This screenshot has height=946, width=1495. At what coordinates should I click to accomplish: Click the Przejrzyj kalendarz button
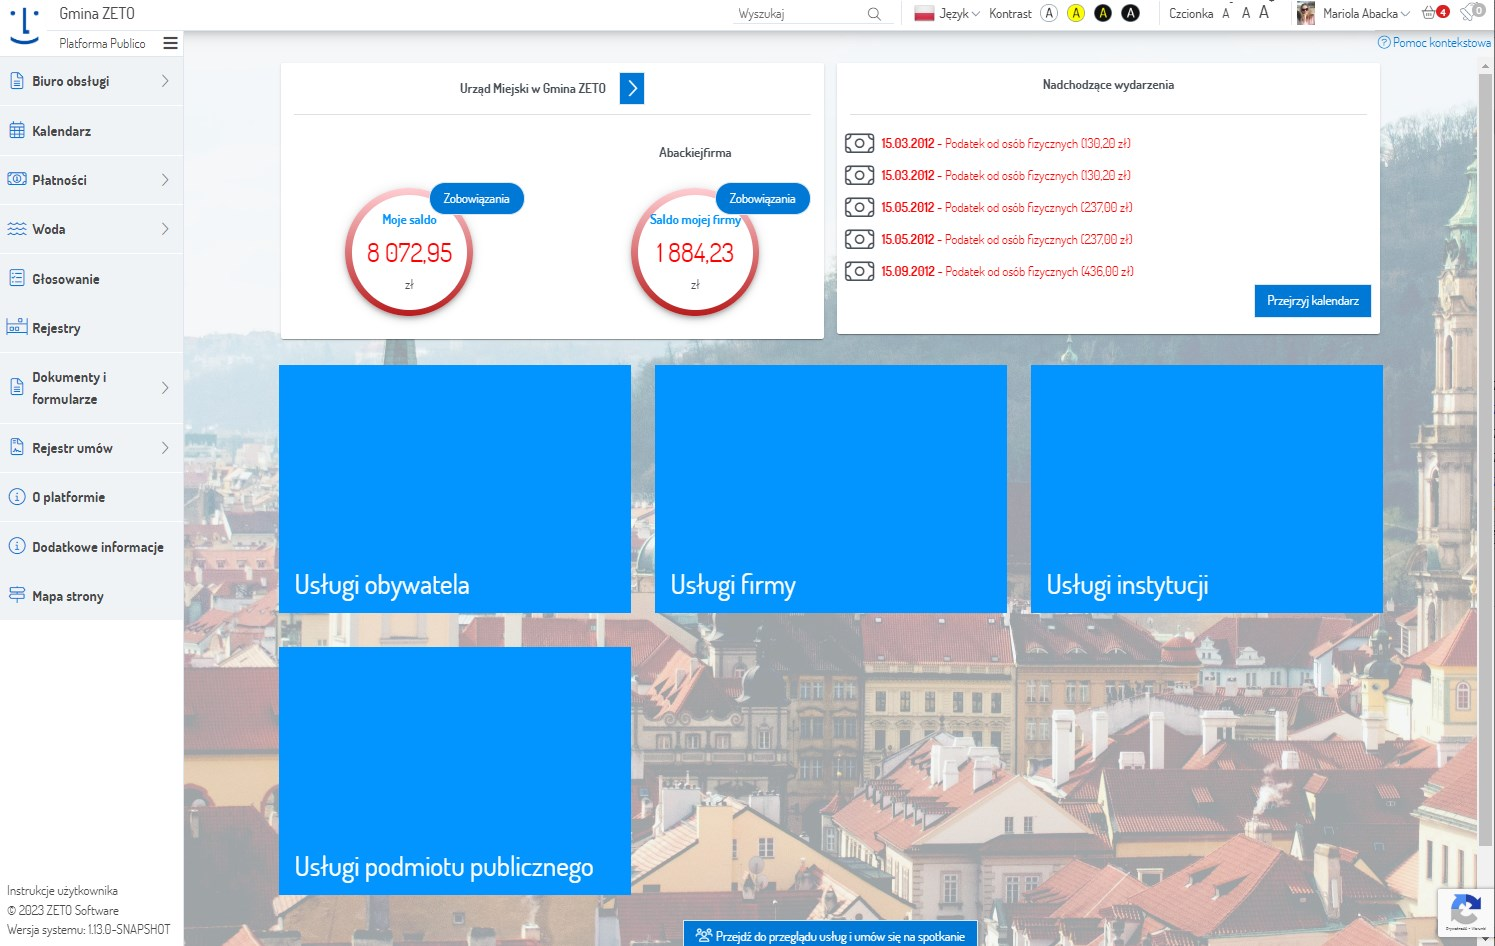coord(1312,301)
